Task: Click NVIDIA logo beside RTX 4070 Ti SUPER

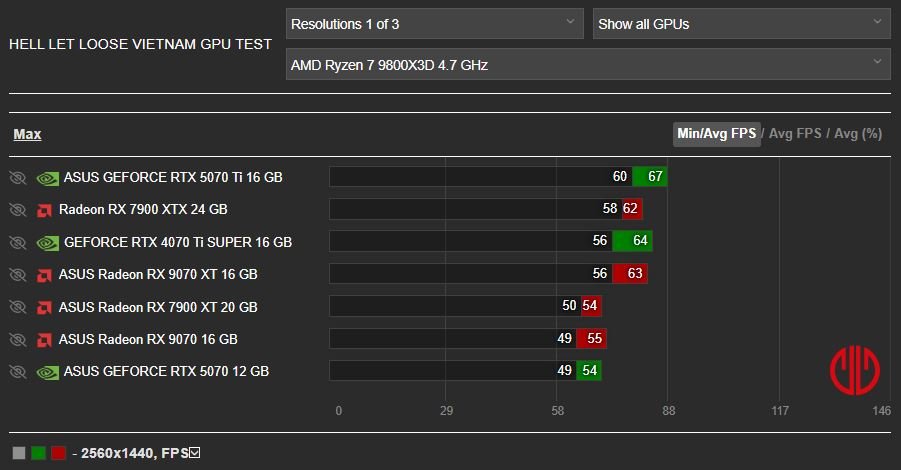Action: (x=48, y=244)
